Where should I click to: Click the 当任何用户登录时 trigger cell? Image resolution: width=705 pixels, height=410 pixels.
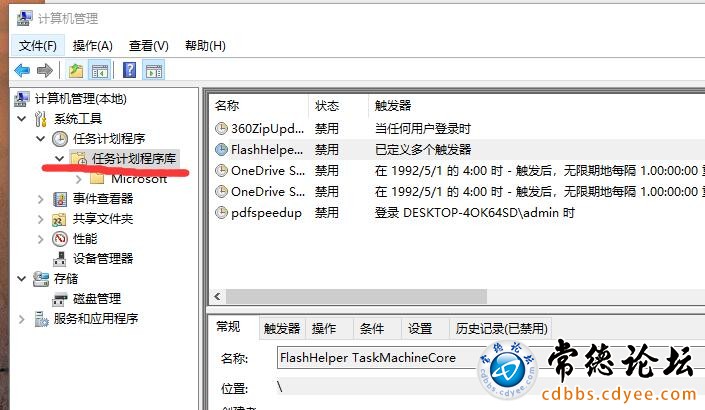(x=423, y=129)
